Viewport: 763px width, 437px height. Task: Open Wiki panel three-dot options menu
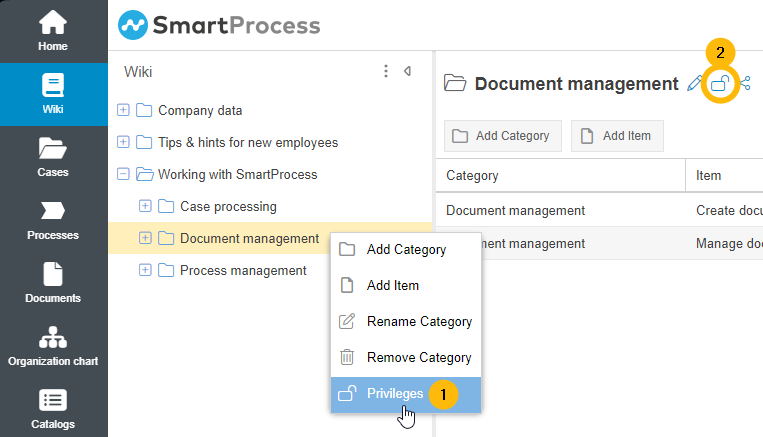pos(386,71)
